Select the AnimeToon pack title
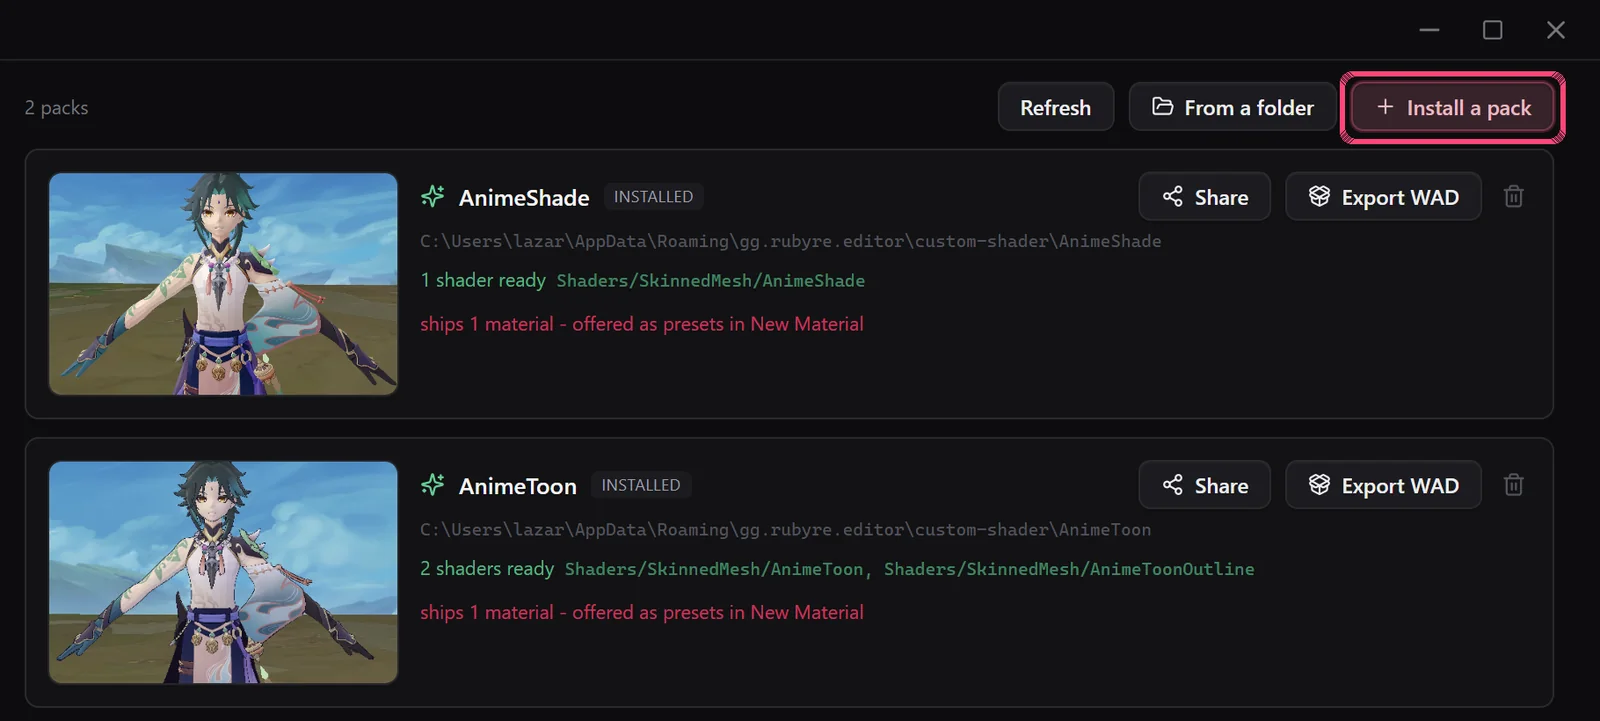The image size is (1600, 721). point(518,485)
